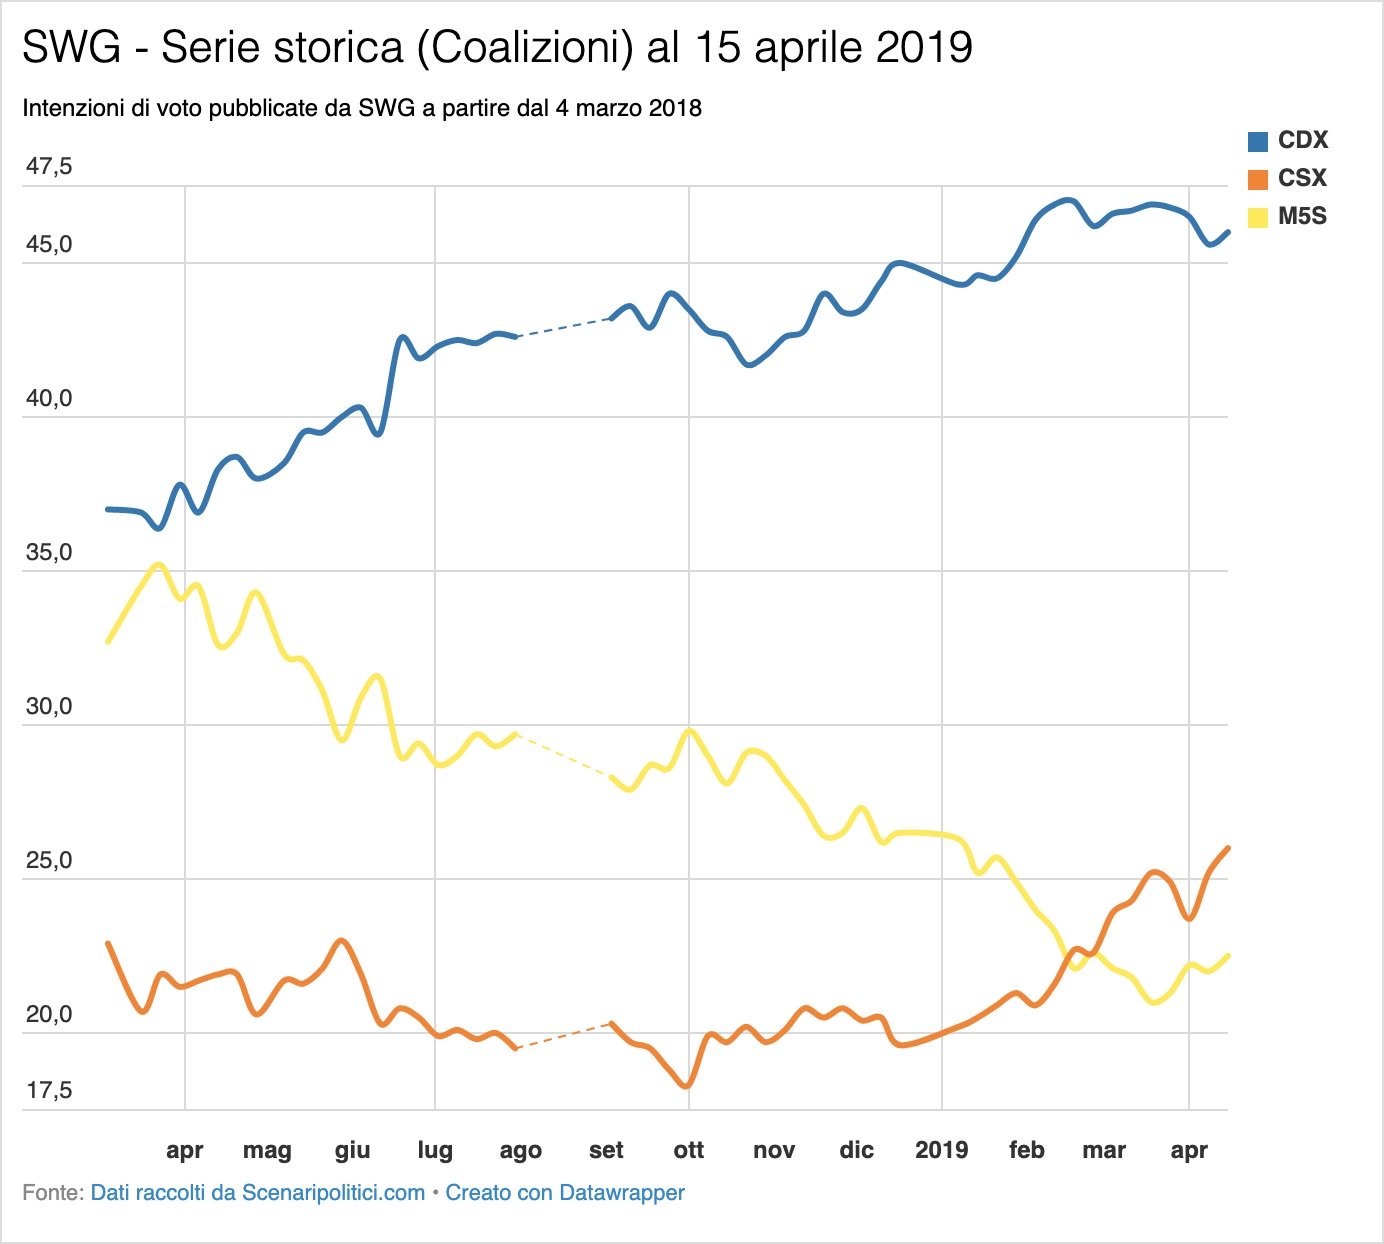
Task: Click the '2019' x-axis label
Action: [942, 1150]
